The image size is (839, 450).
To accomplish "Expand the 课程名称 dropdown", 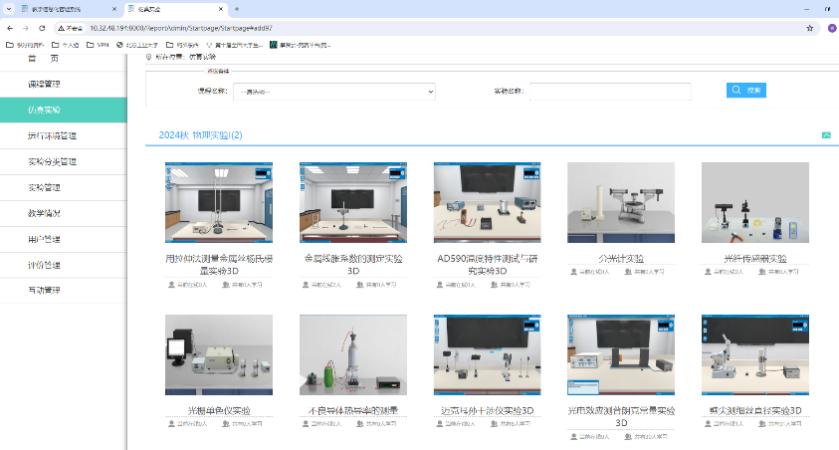I will (334, 91).
